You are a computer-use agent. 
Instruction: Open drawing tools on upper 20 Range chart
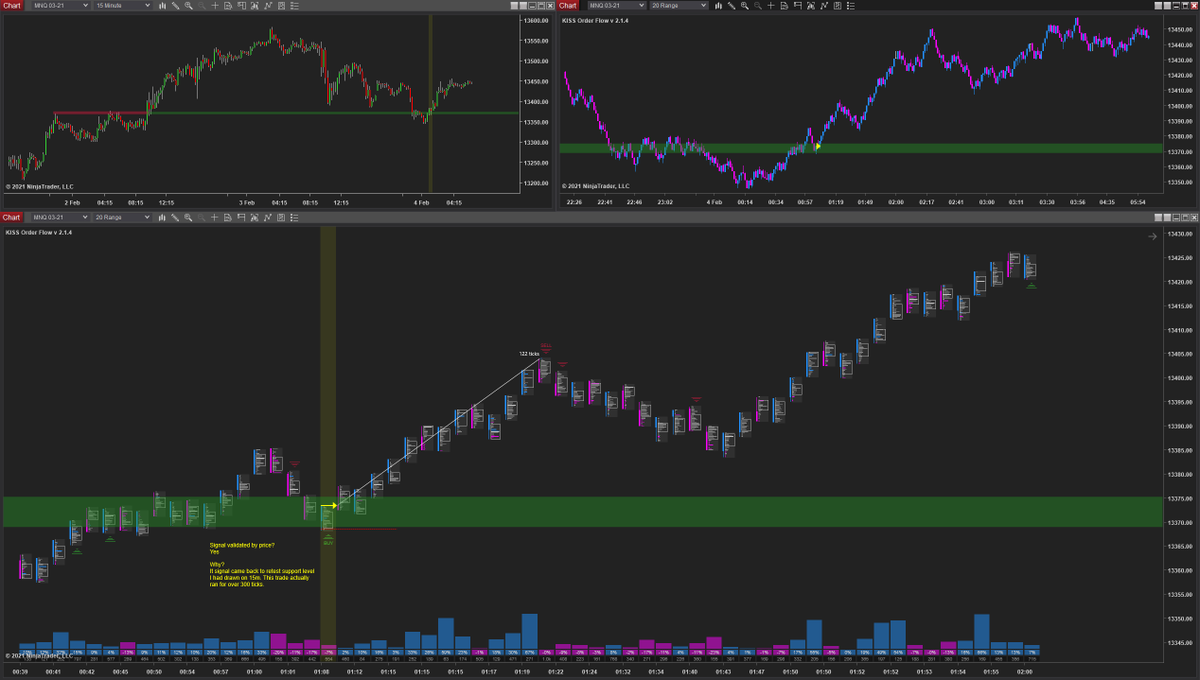click(732, 5)
